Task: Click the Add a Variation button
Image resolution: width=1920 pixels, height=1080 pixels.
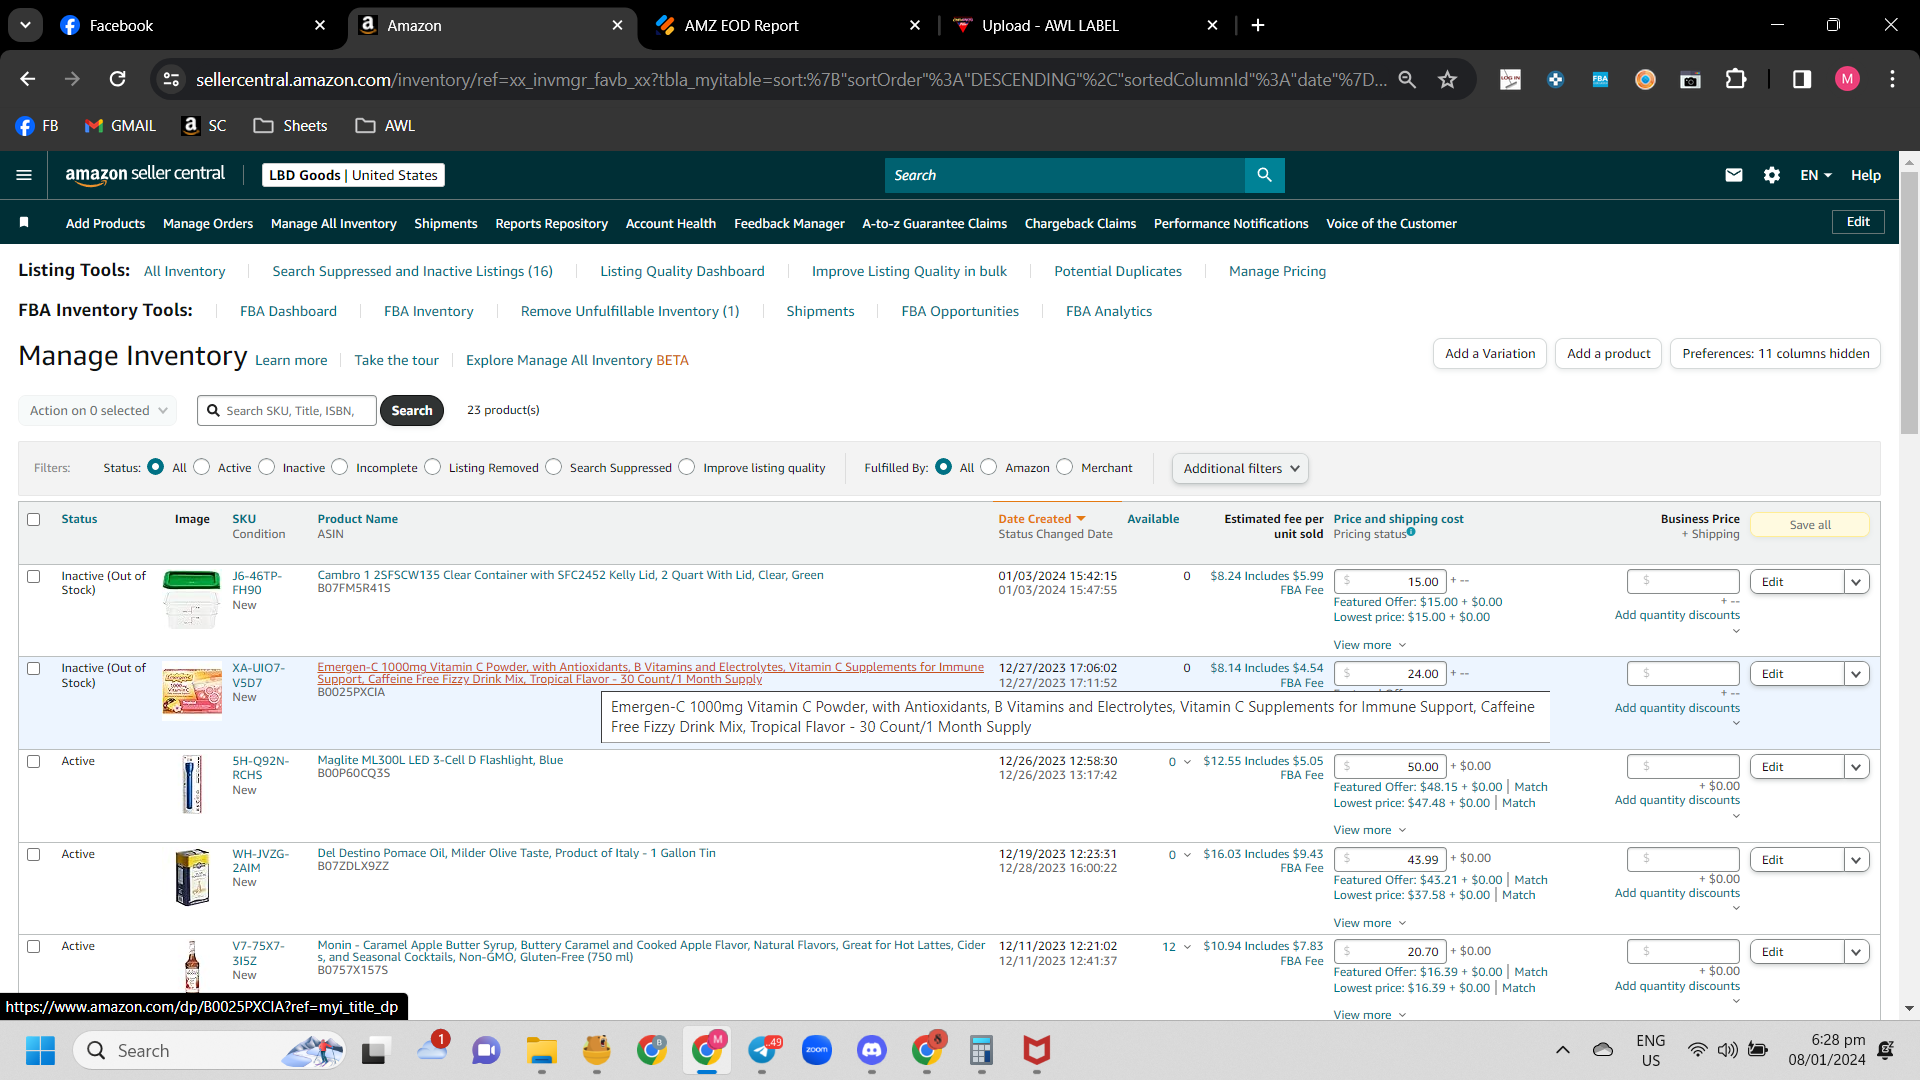Action: click(x=1490, y=353)
